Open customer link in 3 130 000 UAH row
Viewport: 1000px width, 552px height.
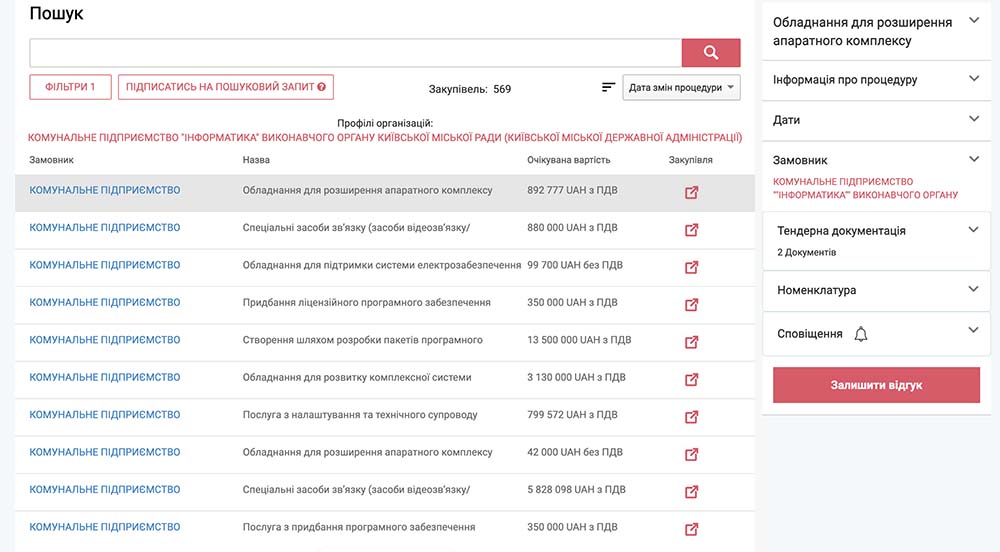point(105,377)
